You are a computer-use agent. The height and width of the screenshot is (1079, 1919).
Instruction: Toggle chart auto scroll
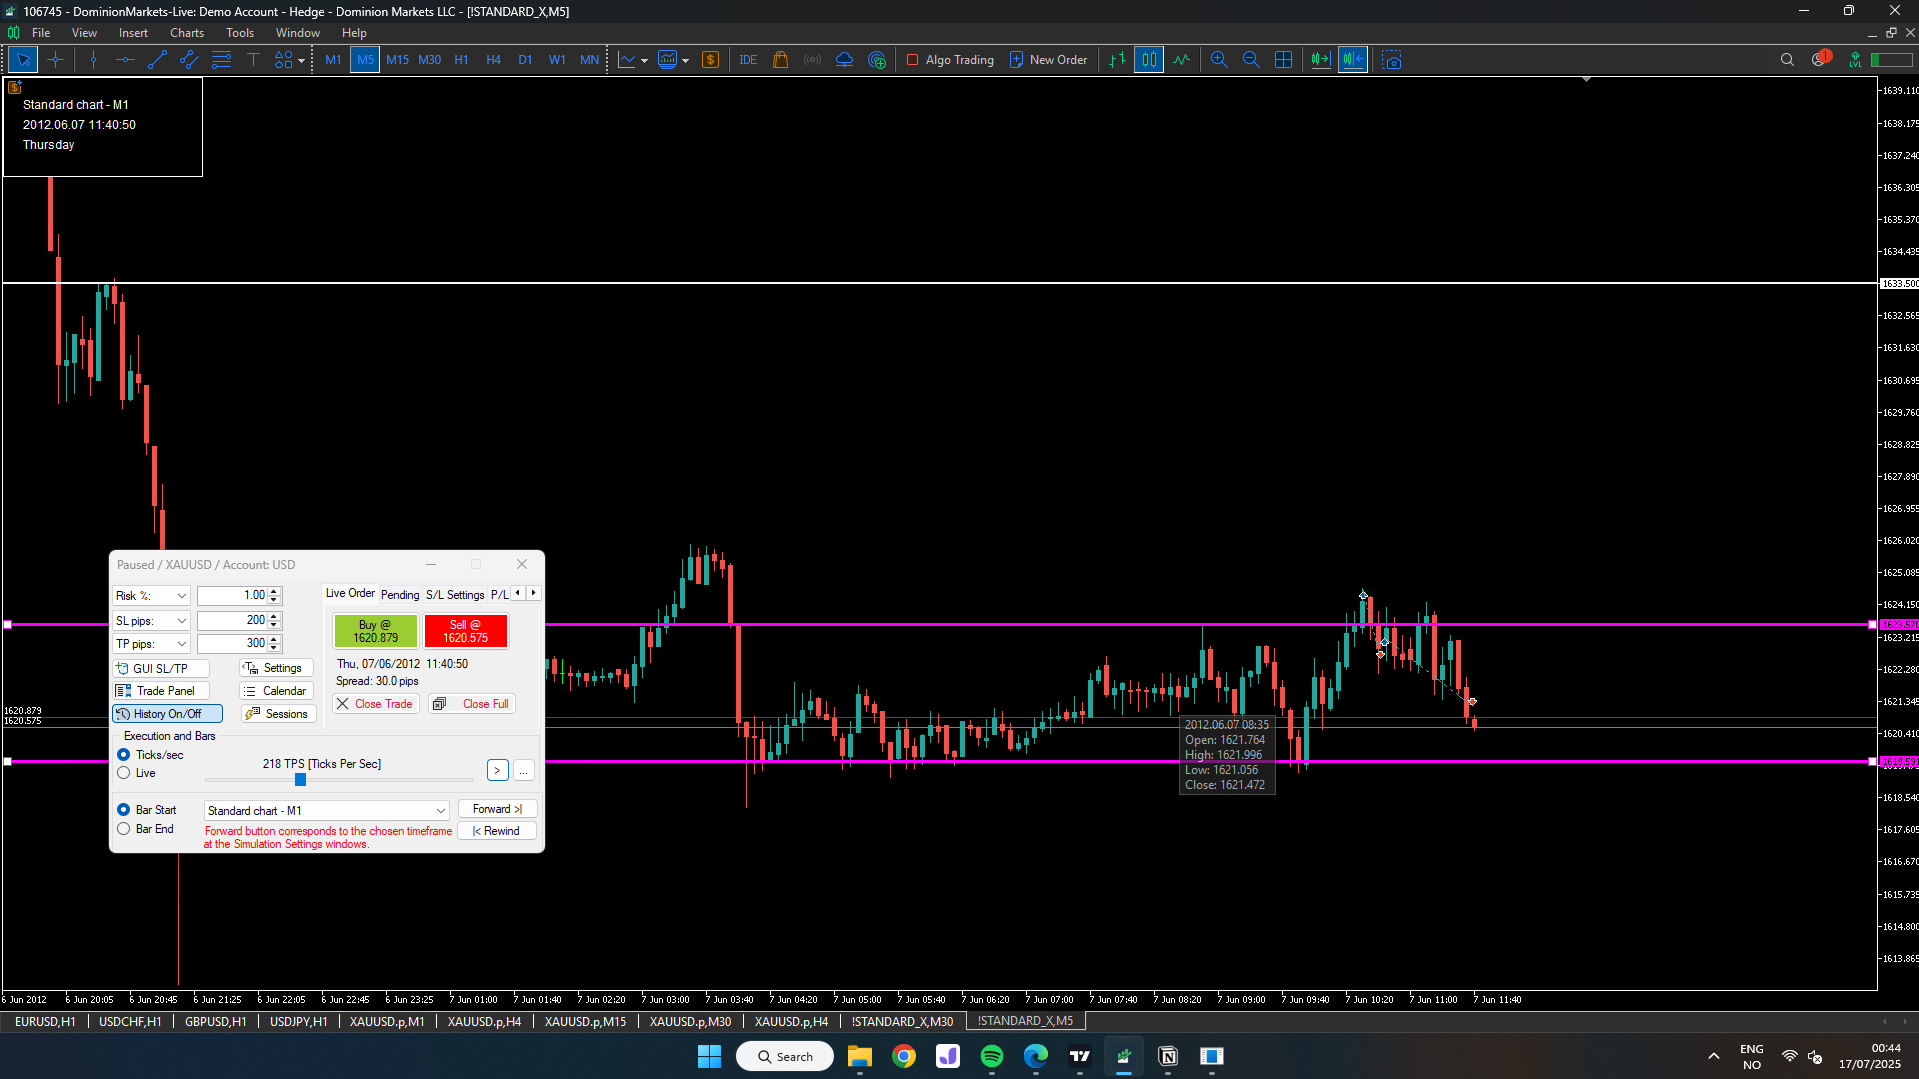pyautogui.click(x=1321, y=60)
